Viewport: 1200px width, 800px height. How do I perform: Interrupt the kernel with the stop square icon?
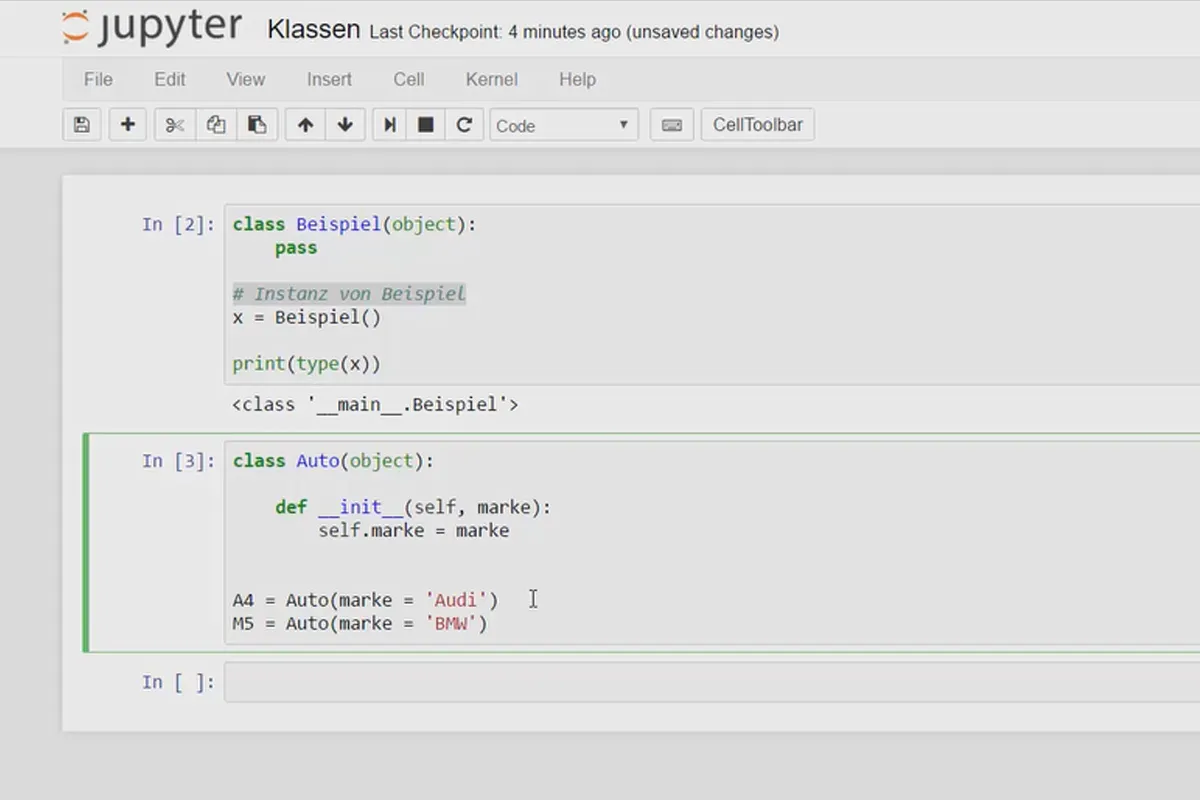tap(426, 125)
